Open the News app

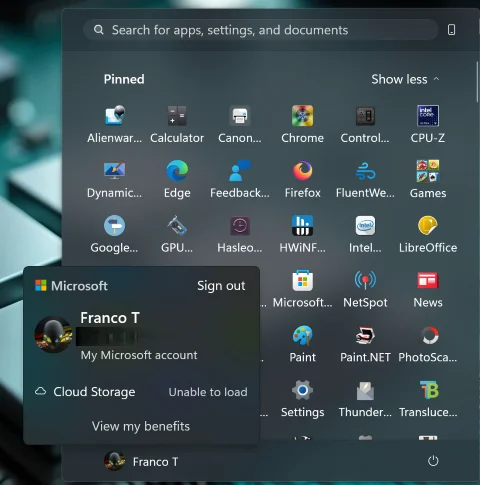pyautogui.click(x=428, y=289)
